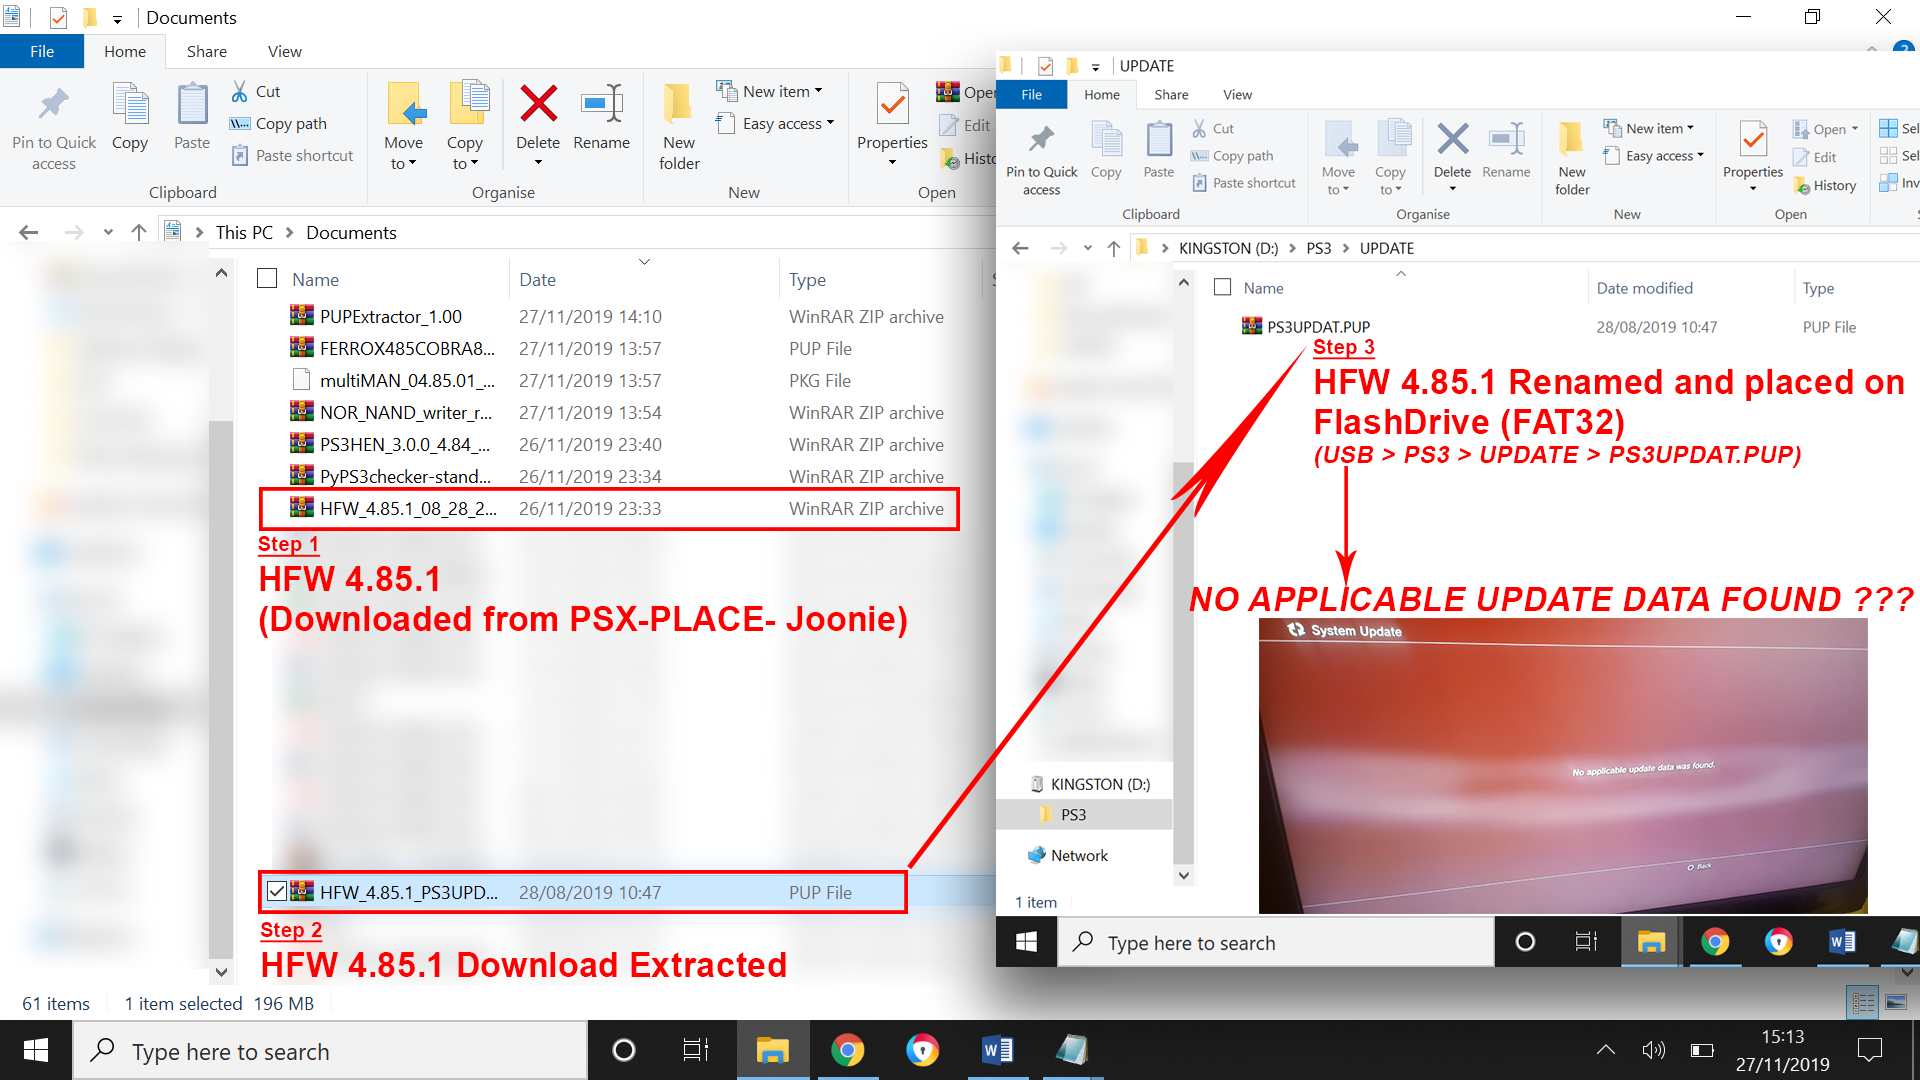Click History in the UPDATE ribbon
Screen dimensions: 1920x1080
pos(1826,185)
